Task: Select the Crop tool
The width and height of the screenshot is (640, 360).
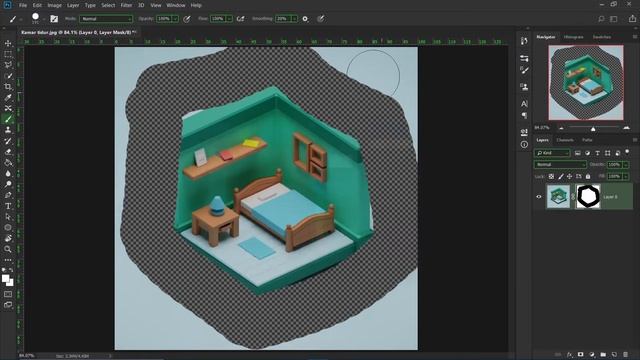Action: tap(8, 87)
